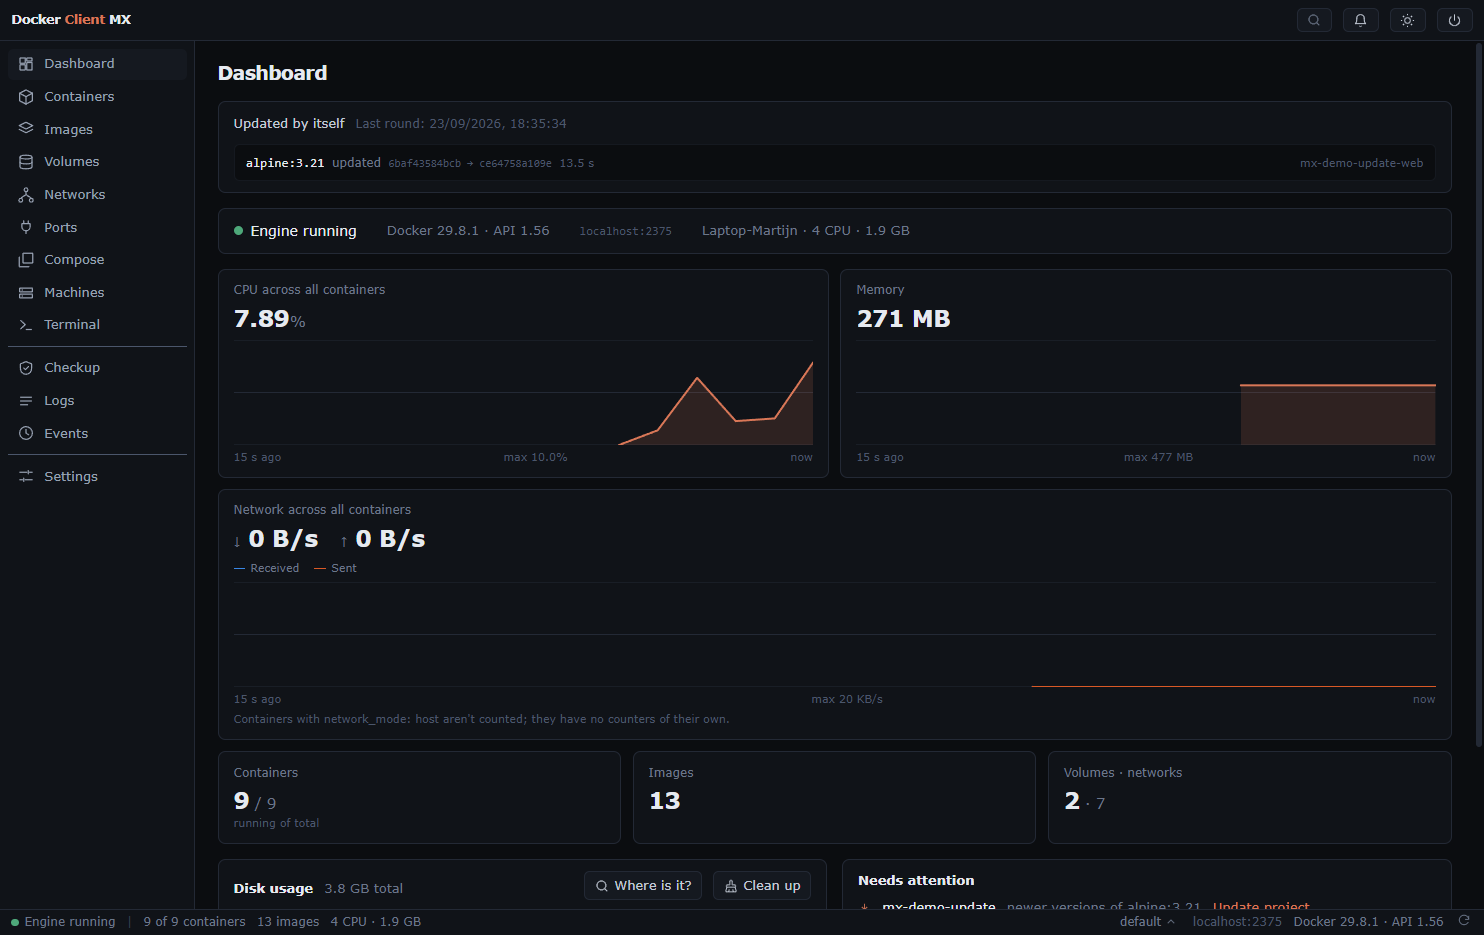Viewport: 1484px width, 935px height.
Task: Click "Docker 29.8.1 · API 1.56" in status bar
Action: point(1368,921)
